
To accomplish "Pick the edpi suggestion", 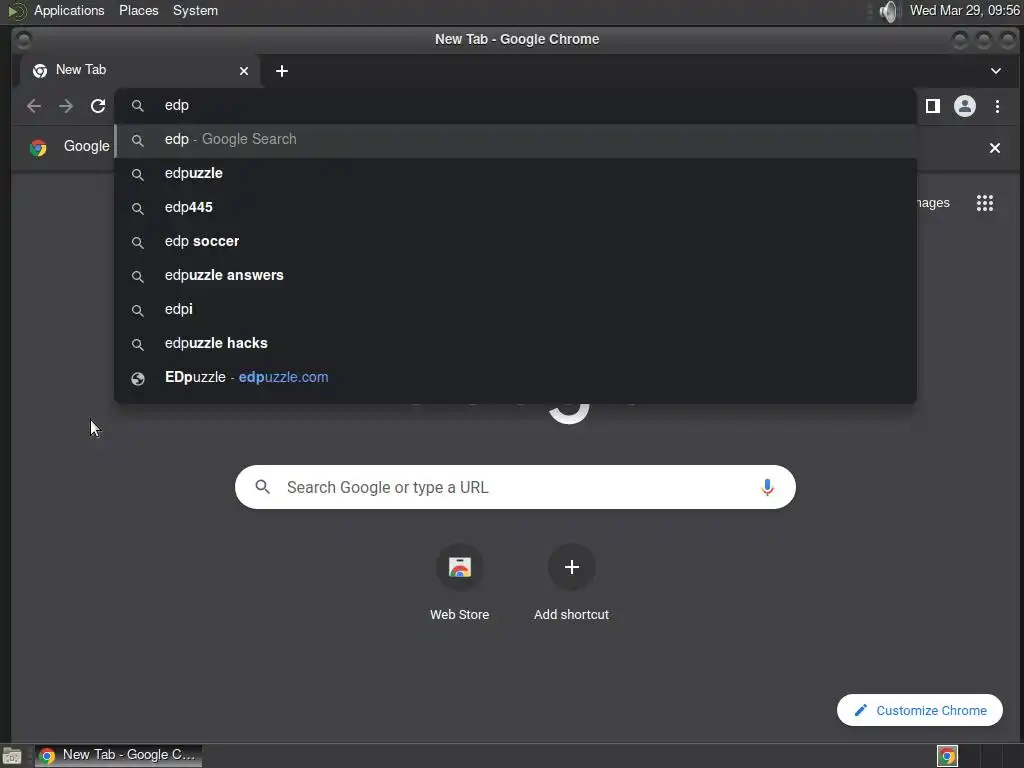I will [x=515, y=310].
